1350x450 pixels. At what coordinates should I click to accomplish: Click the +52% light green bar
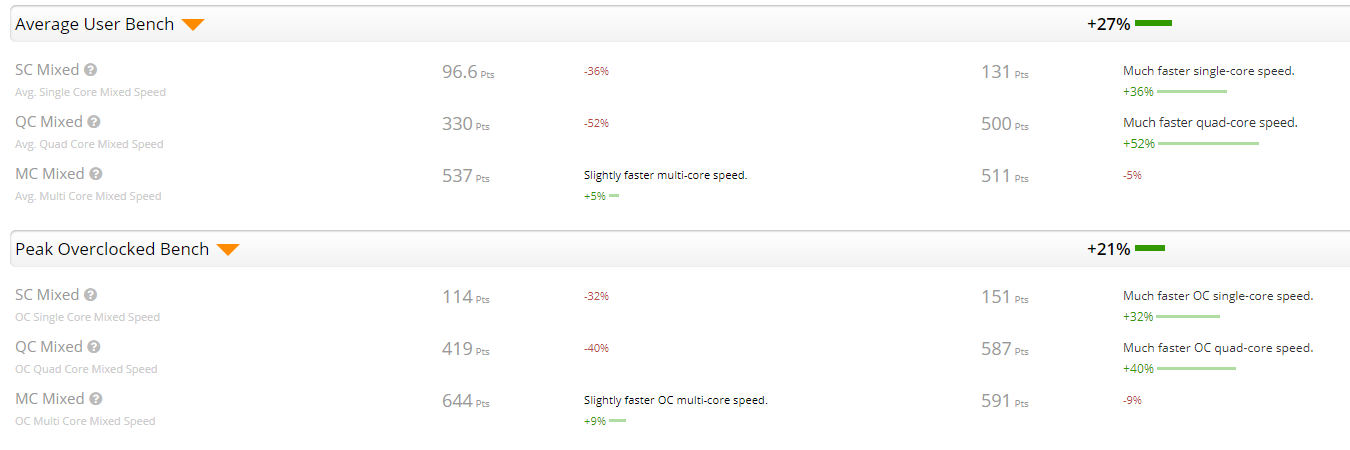pyautogui.click(x=1208, y=144)
